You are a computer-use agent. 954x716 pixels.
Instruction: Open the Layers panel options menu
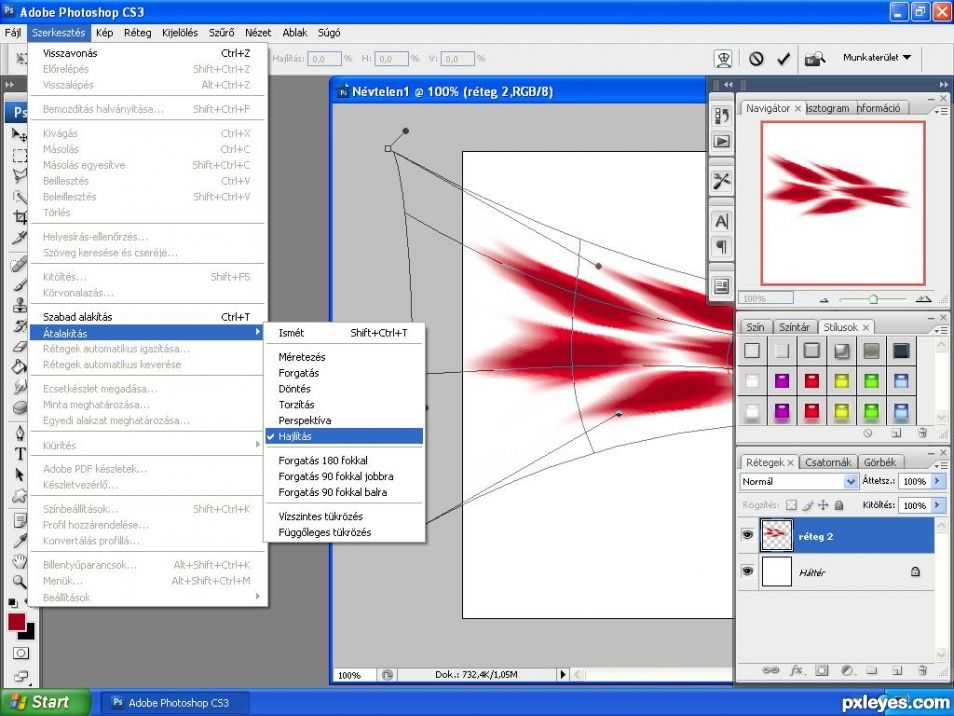[941, 465]
